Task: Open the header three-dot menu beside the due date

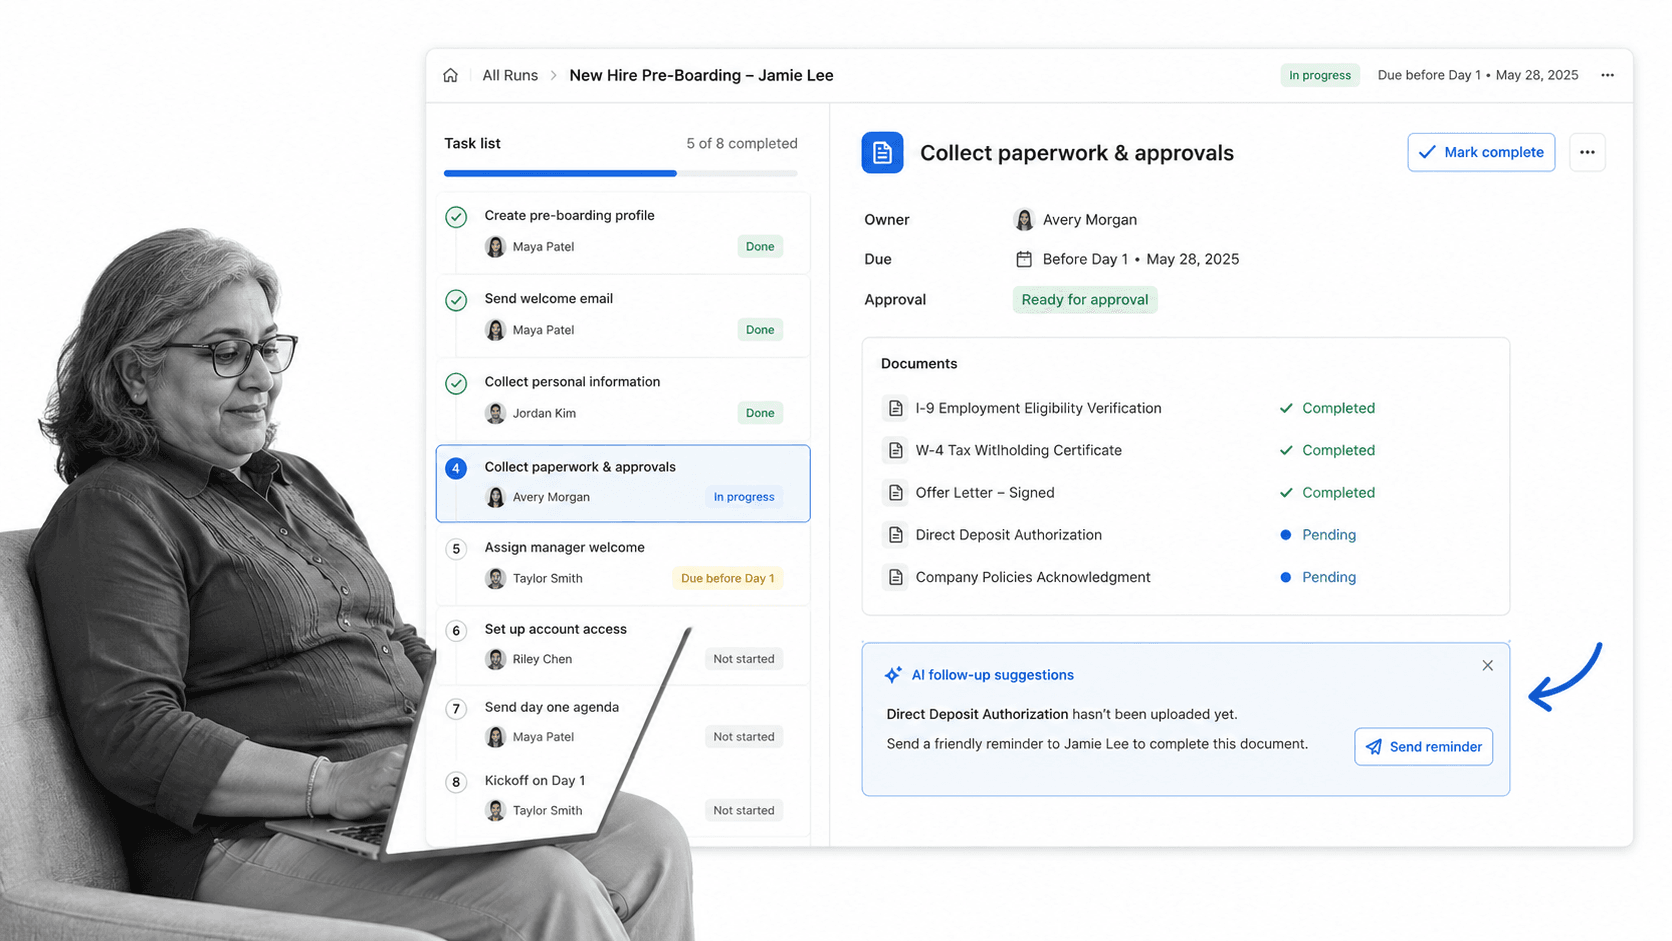Action: click(1607, 75)
